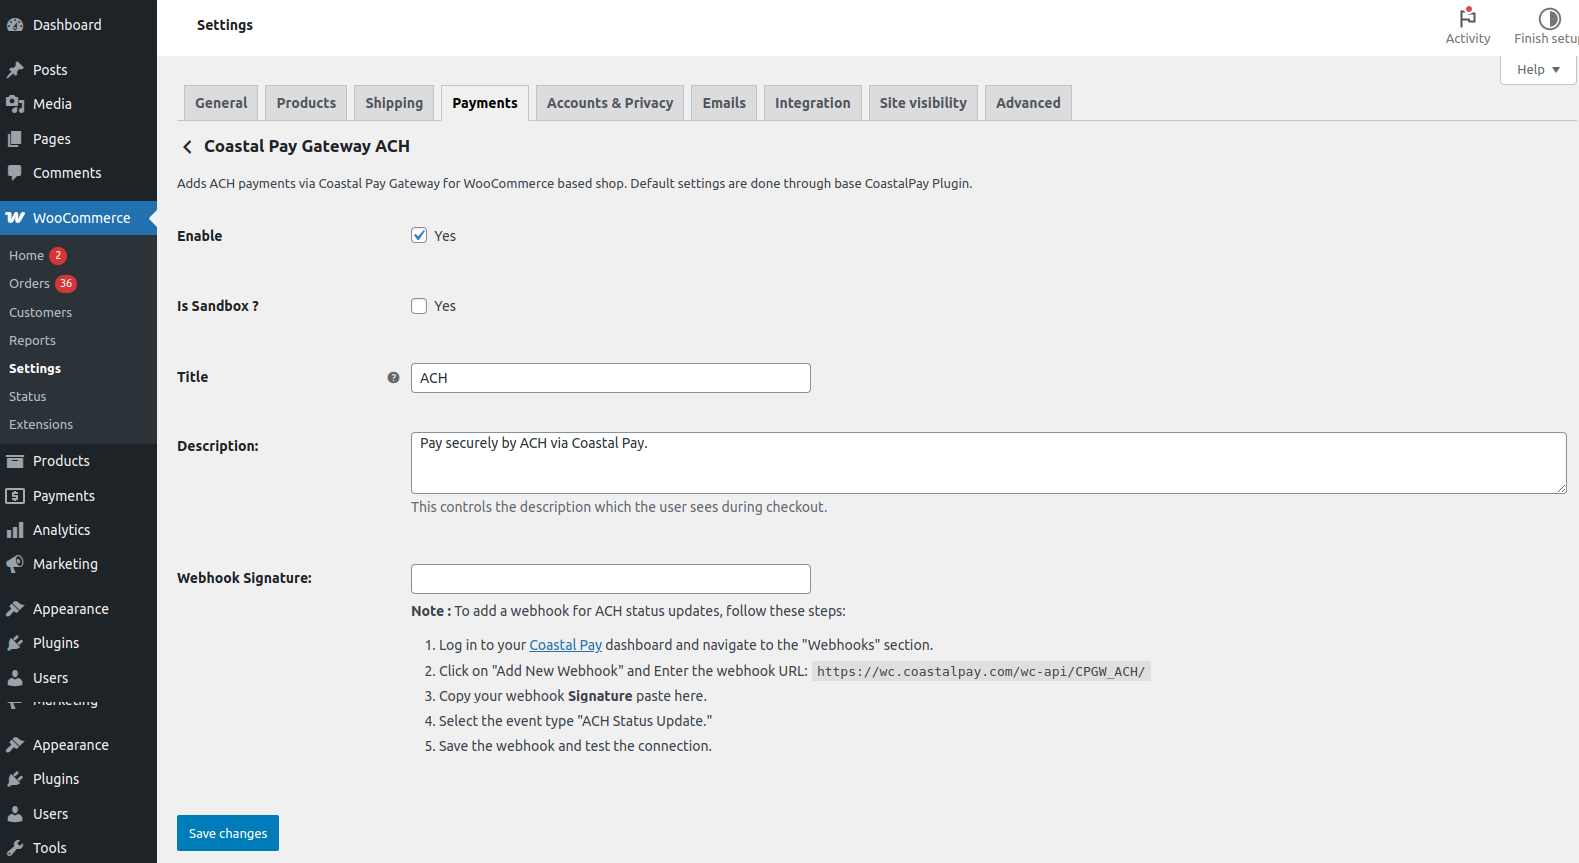Click inside the Description text area
1579x863 pixels.
[988, 463]
